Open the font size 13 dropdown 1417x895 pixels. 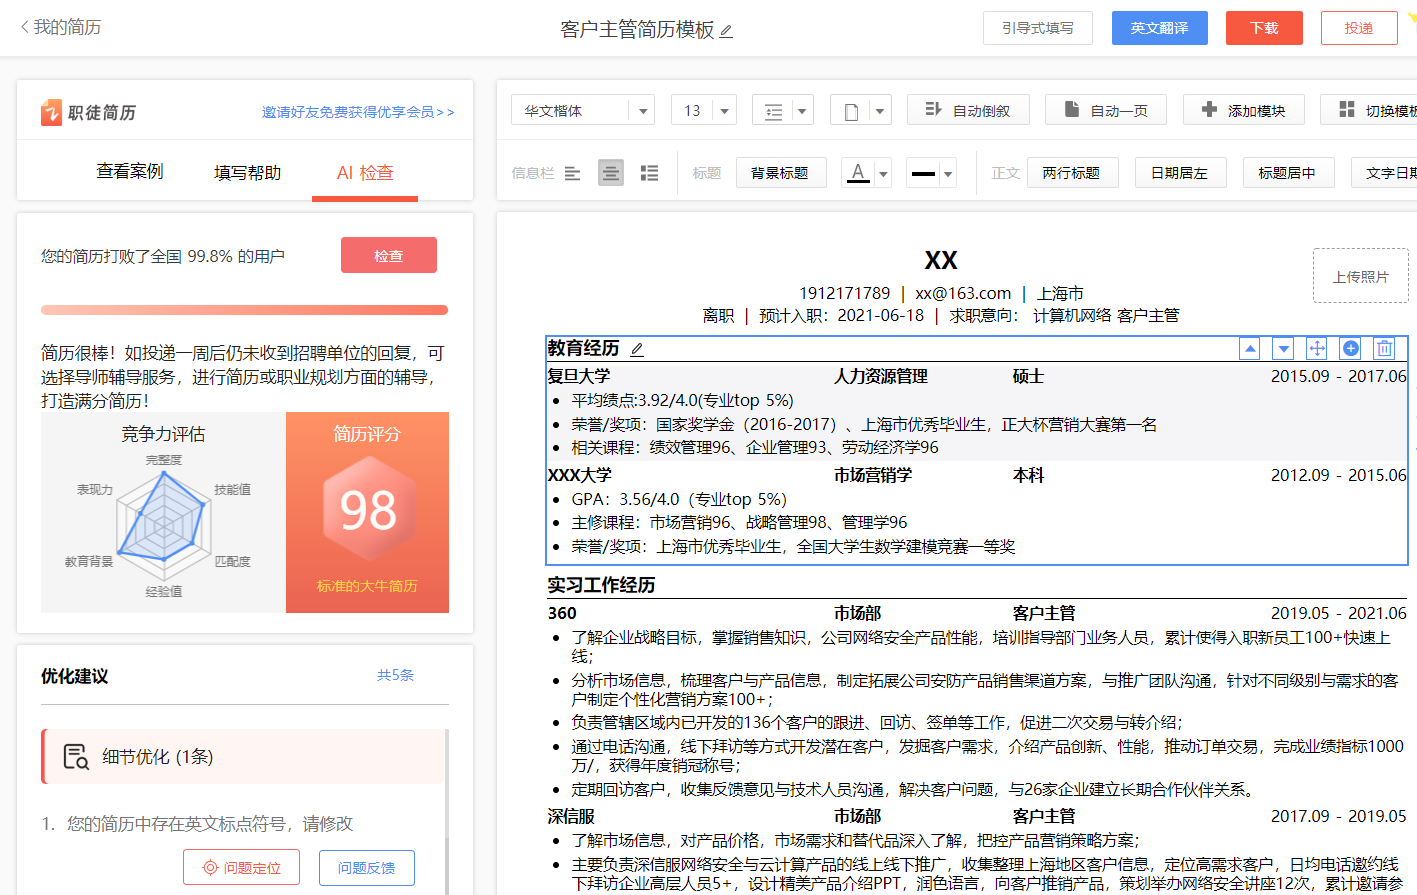704,110
